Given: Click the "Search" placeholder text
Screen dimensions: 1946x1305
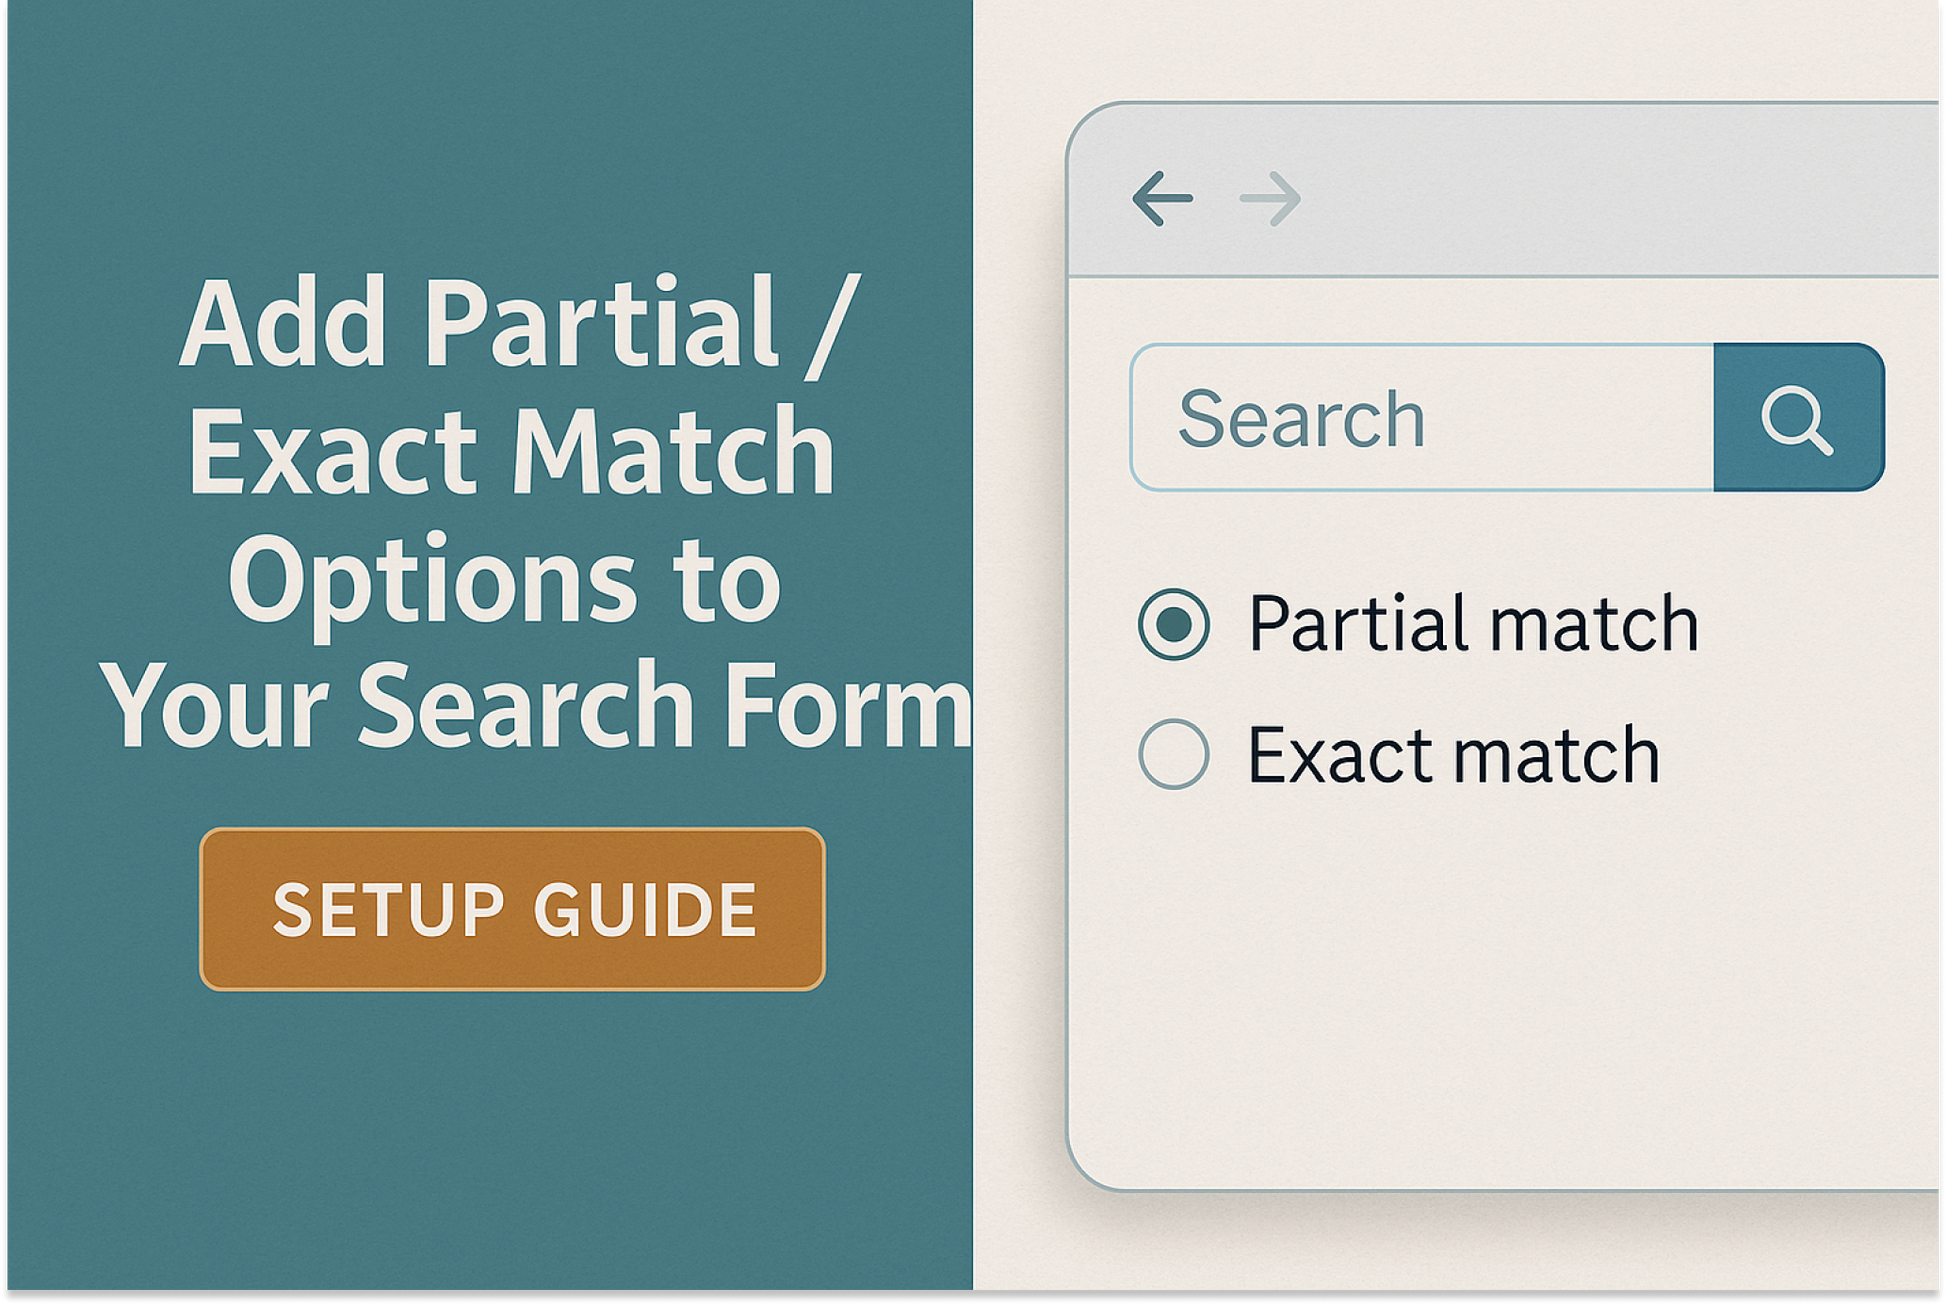Looking at the screenshot, I should [1301, 418].
